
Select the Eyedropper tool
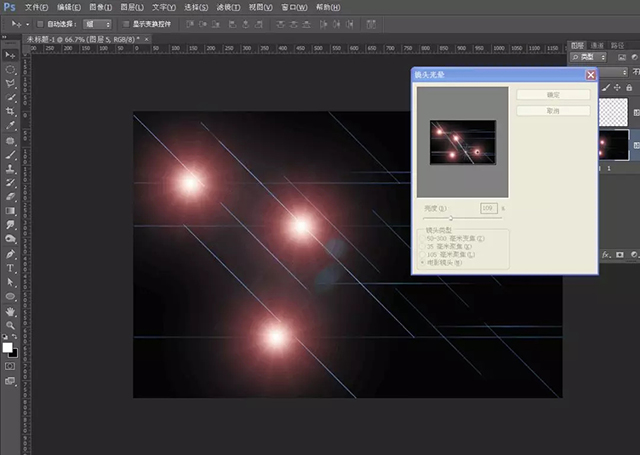[10, 126]
